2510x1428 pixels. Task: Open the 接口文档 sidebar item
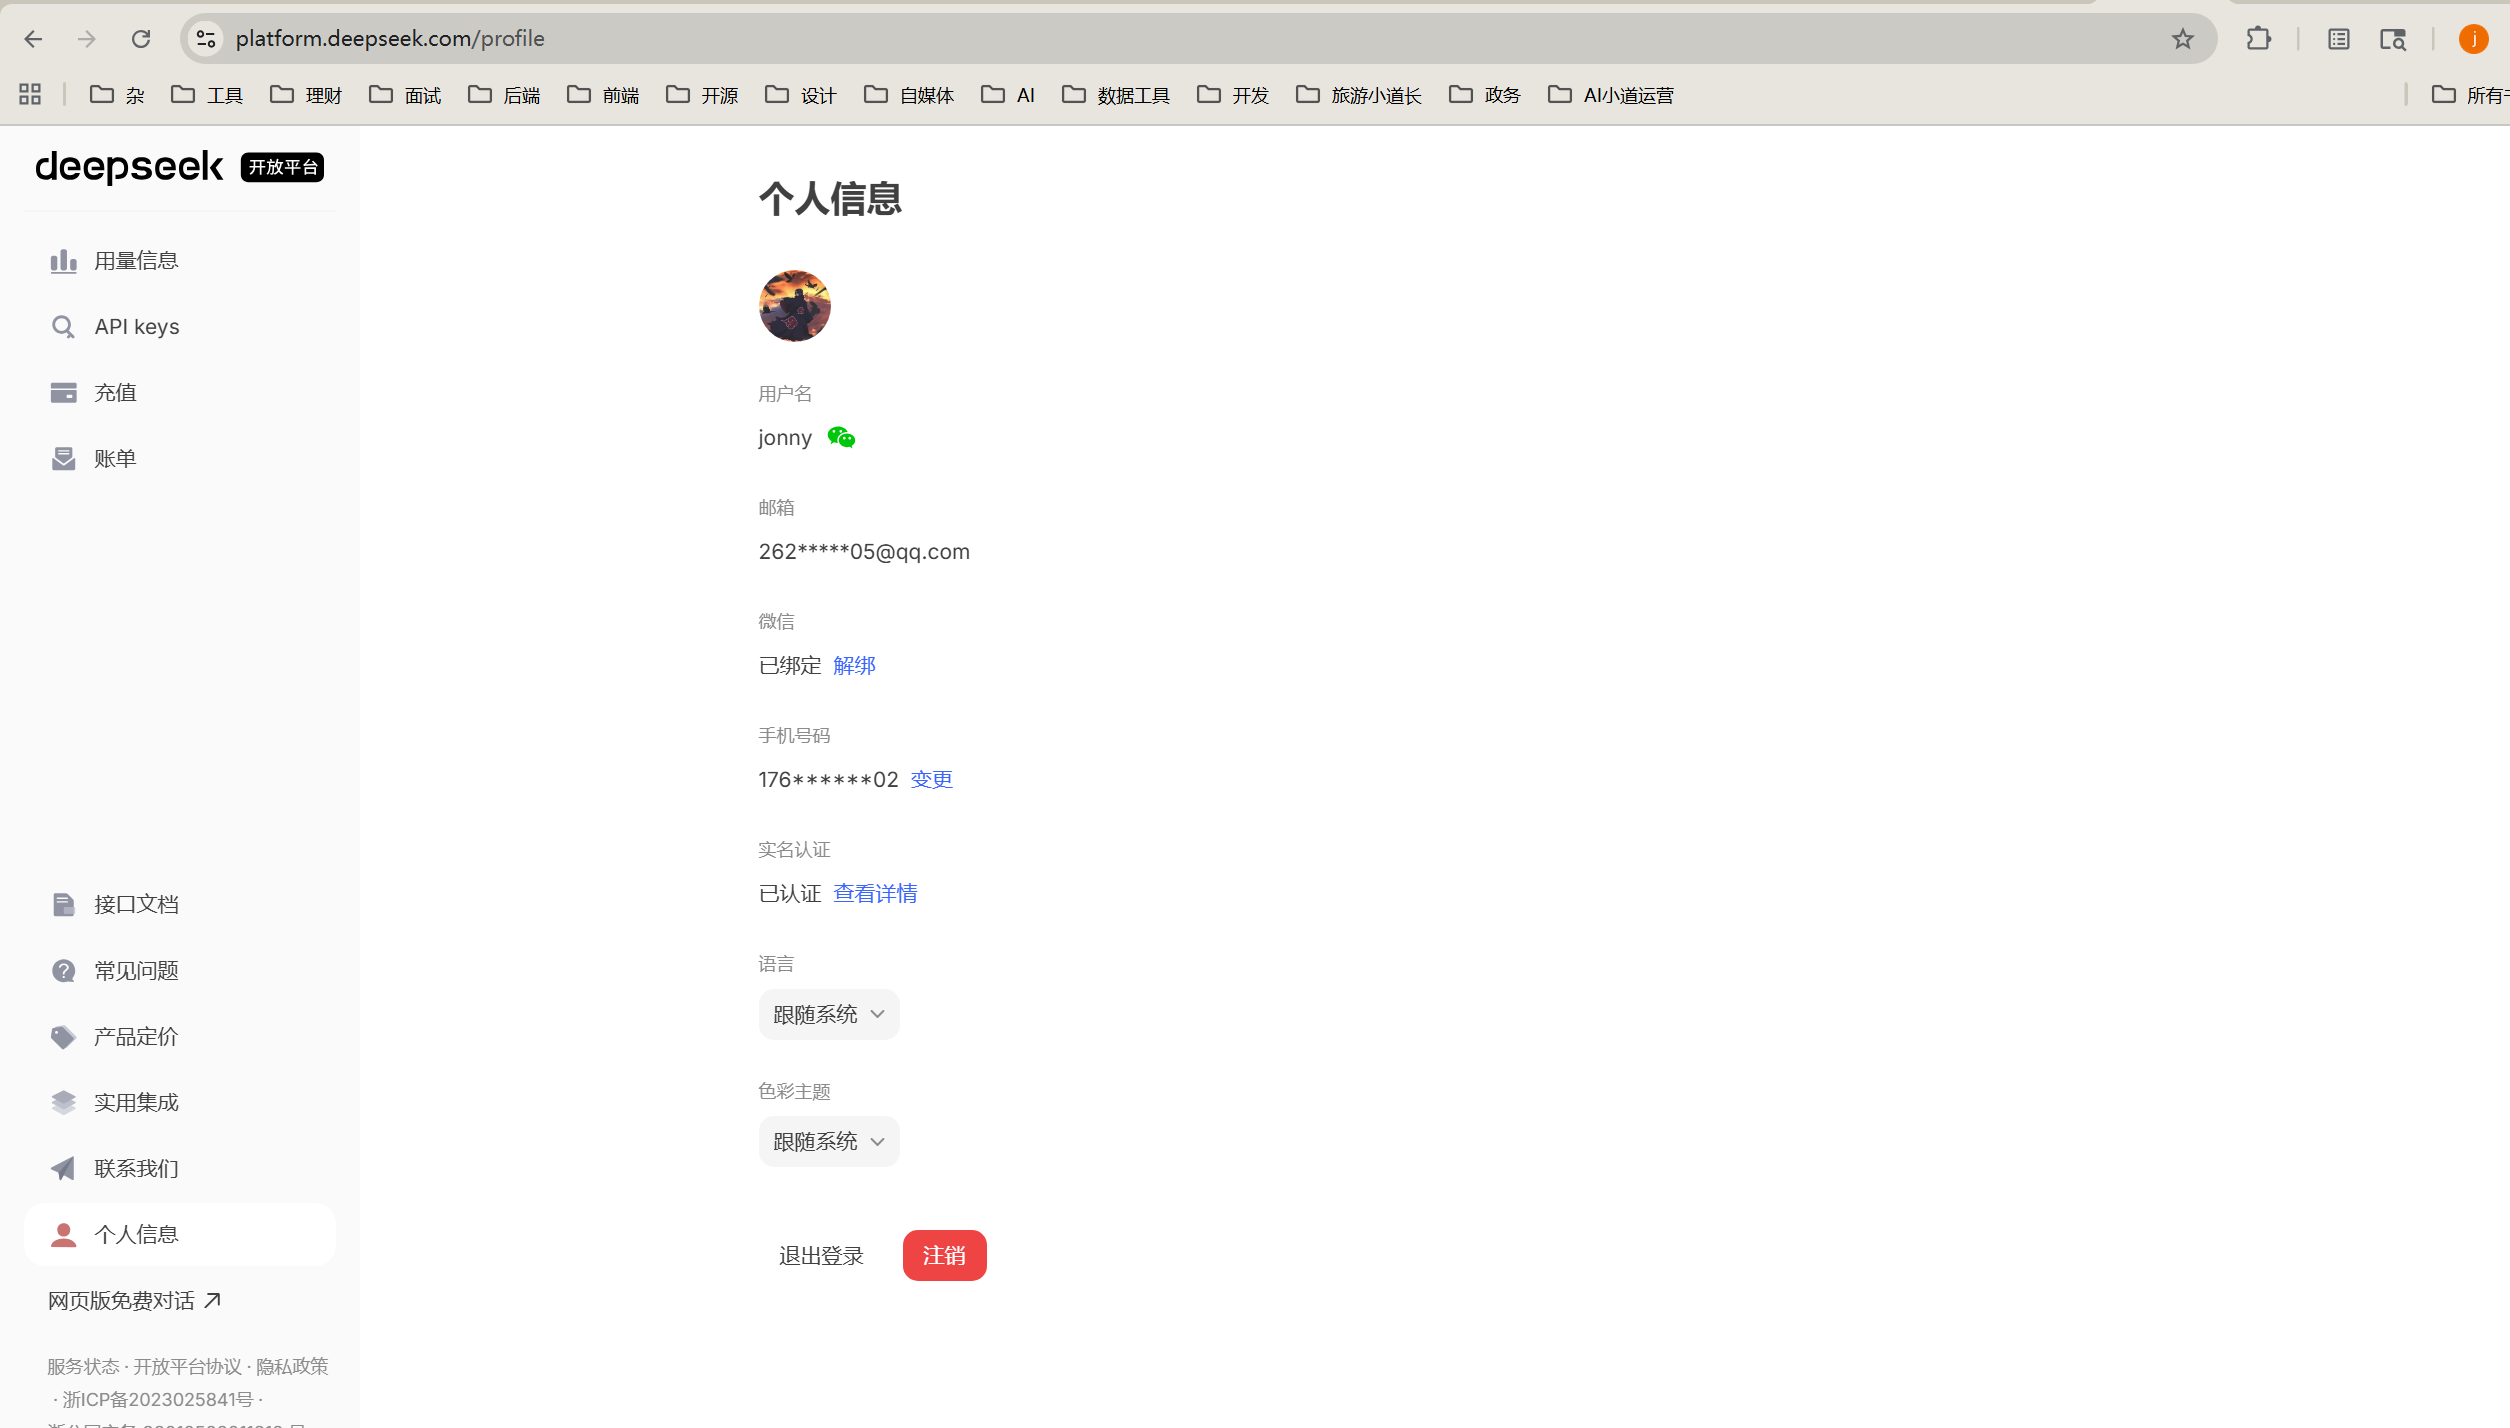tap(136, 905)
